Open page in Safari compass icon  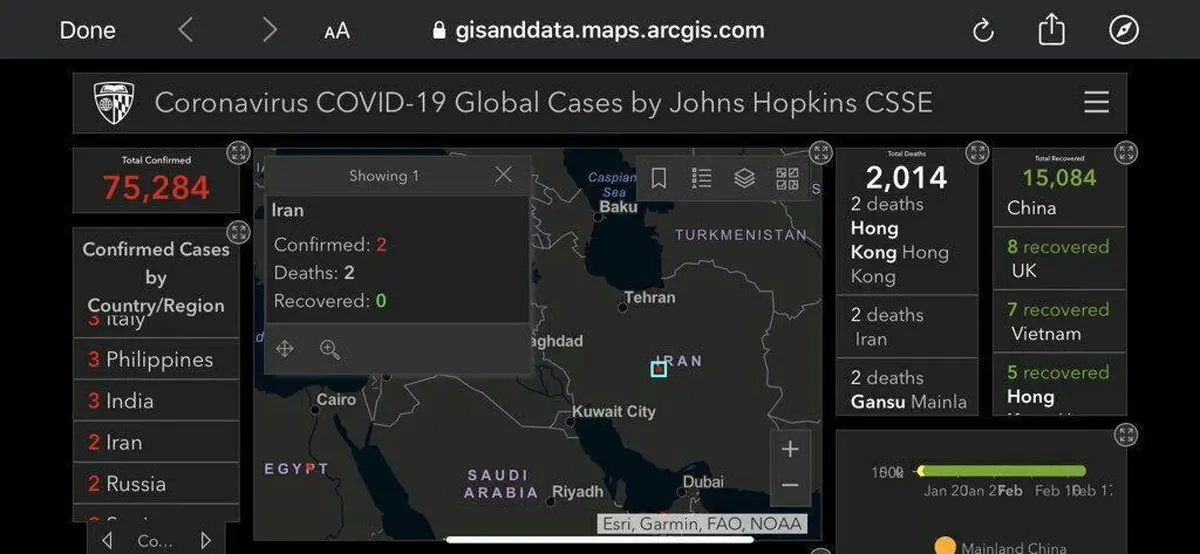[x=1124, y=30]
